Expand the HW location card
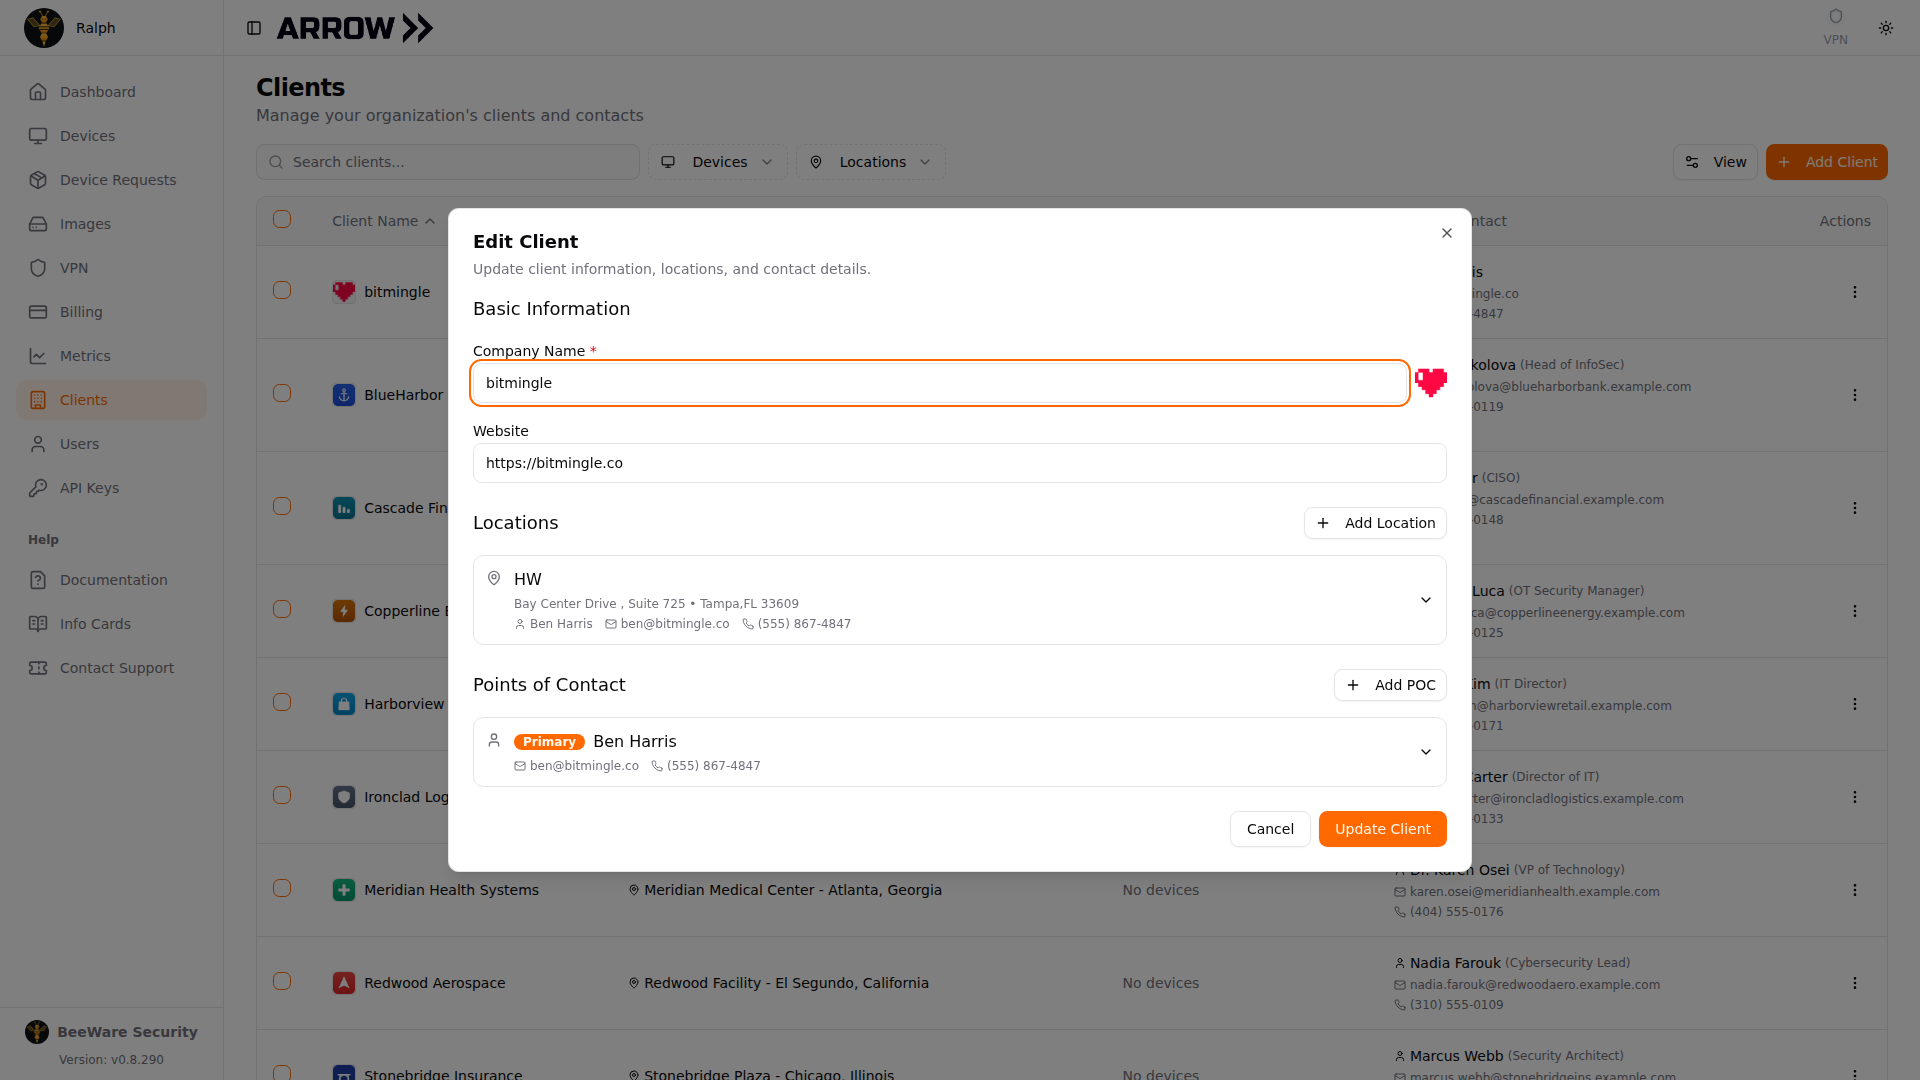The height and width of the screenshot is (1080, 1920). coord(1426,600)
